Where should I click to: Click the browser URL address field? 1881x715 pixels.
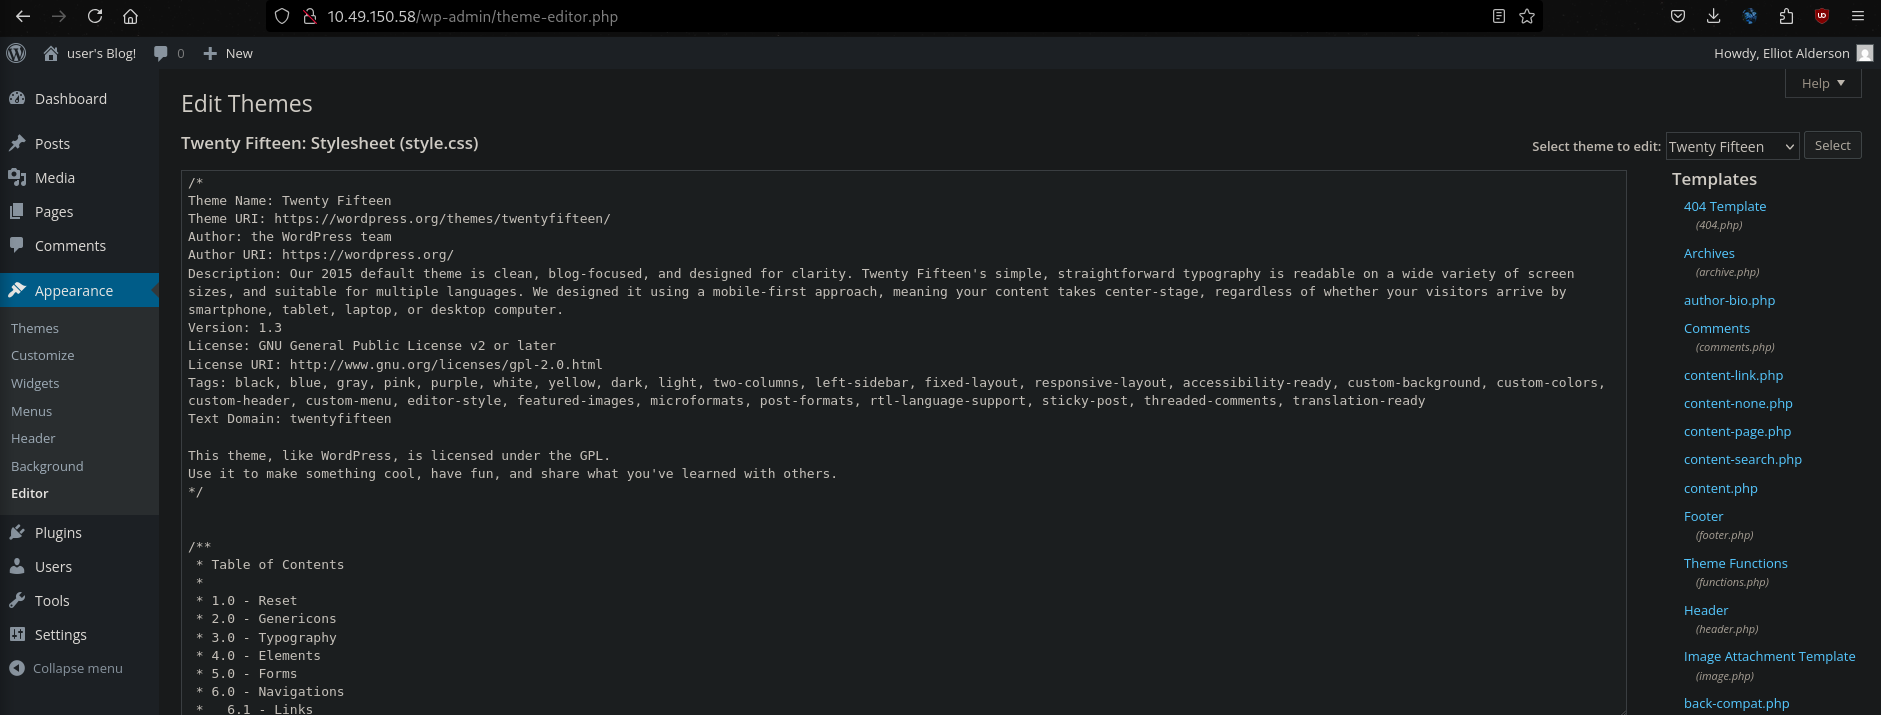point(900,16)
